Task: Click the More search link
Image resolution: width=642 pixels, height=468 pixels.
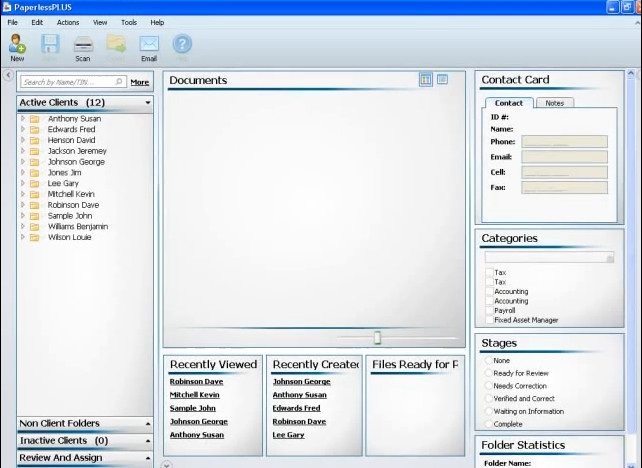Action: 140,82
